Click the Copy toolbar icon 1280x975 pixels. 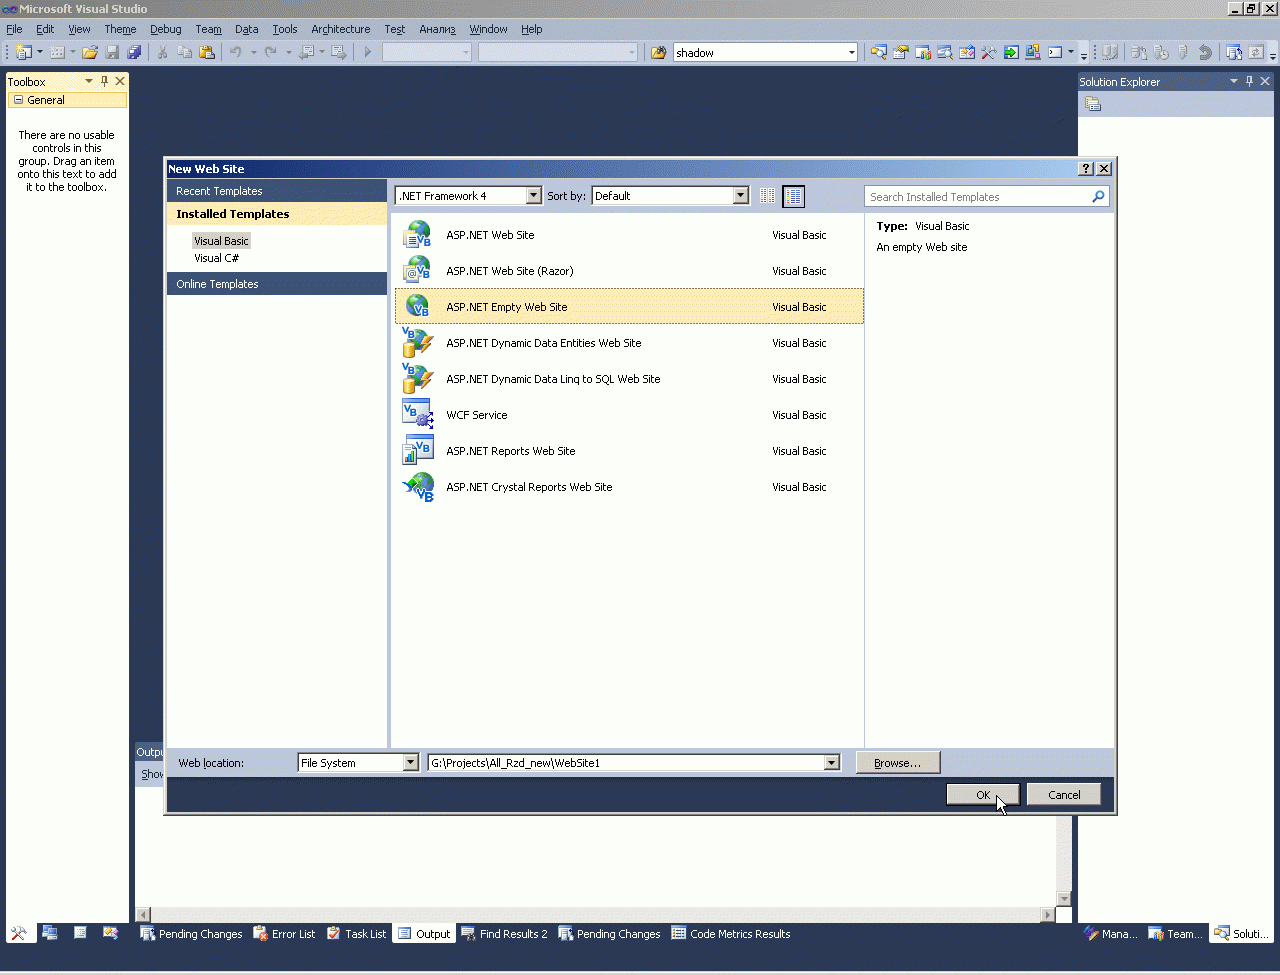pyautogui.click(x=185, y=52)
